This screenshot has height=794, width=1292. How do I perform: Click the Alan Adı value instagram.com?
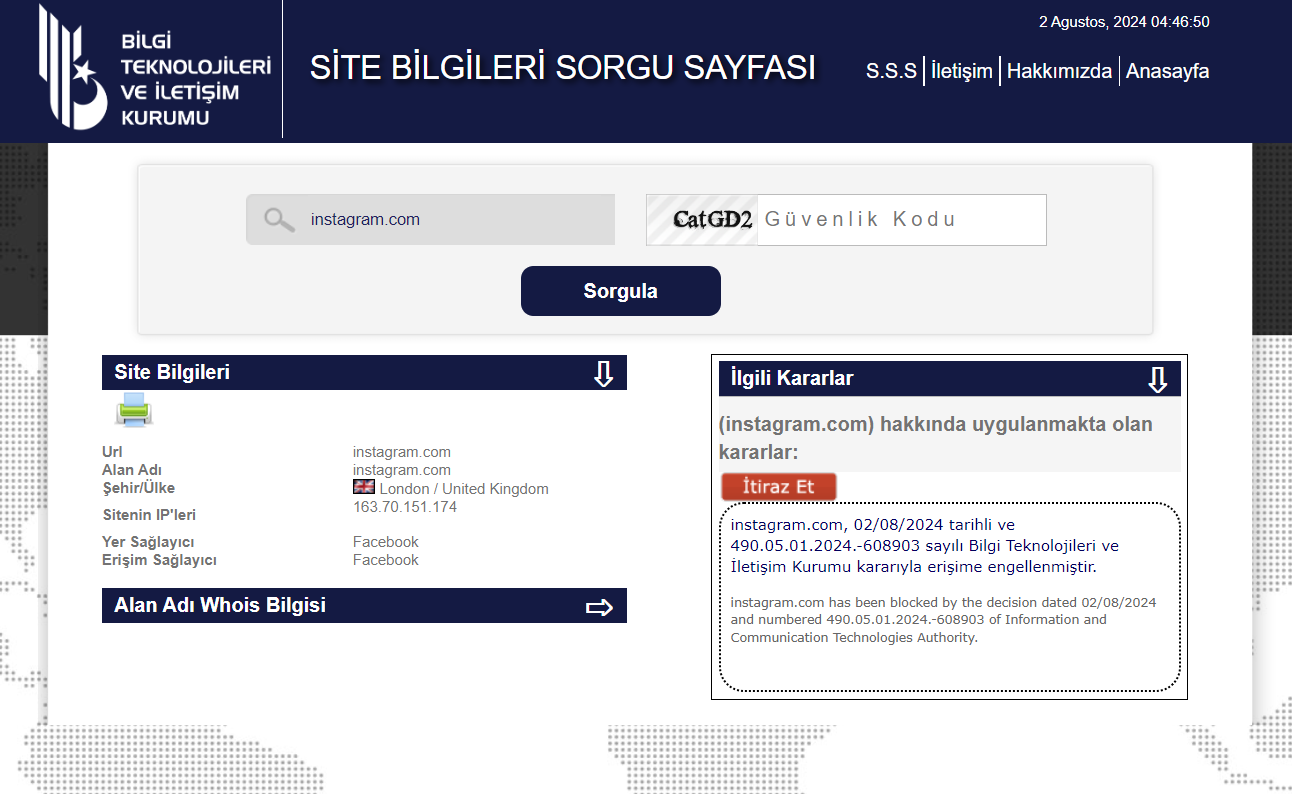tap(402, 470)
